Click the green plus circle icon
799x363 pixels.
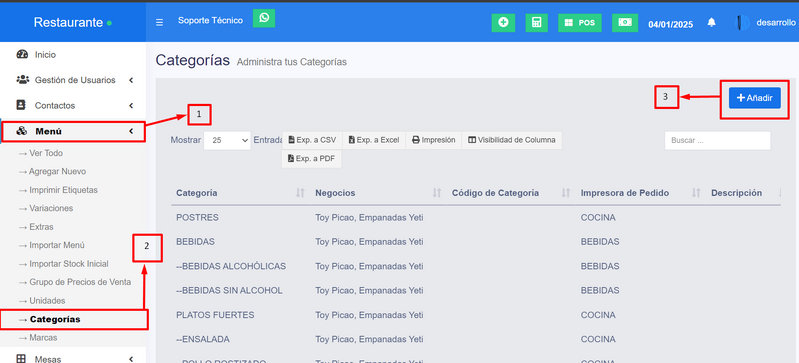(x=503, y=22)
